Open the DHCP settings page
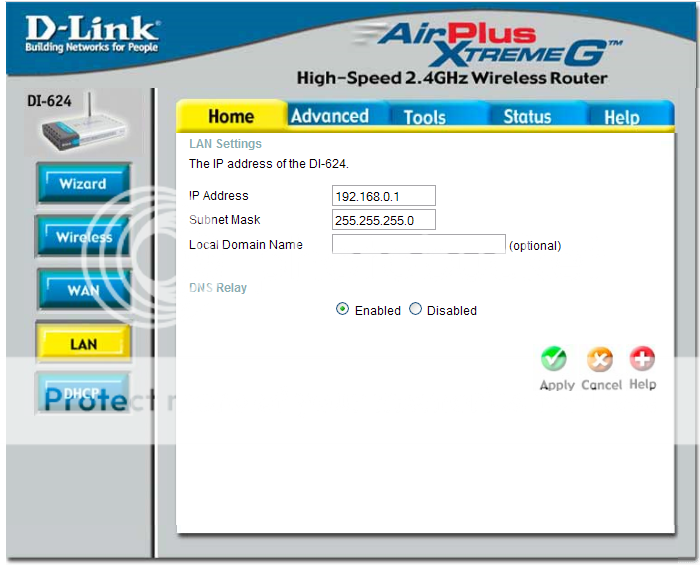The height and width of the screenshot is (565, 700). (x=83, y=393)
